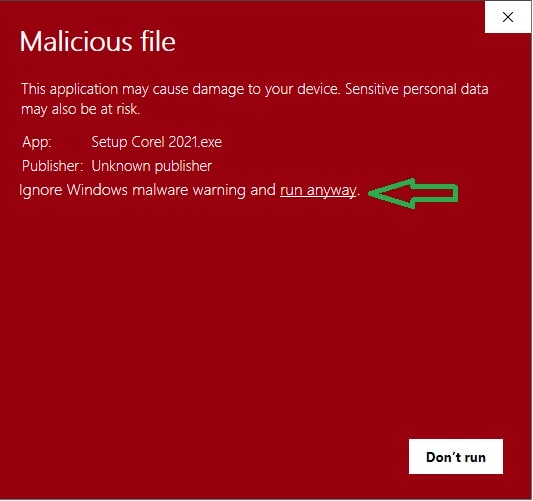Click 'Ignore Windows malware warning' text
Viewport: 533px width, 501px height.
(132, 190)
